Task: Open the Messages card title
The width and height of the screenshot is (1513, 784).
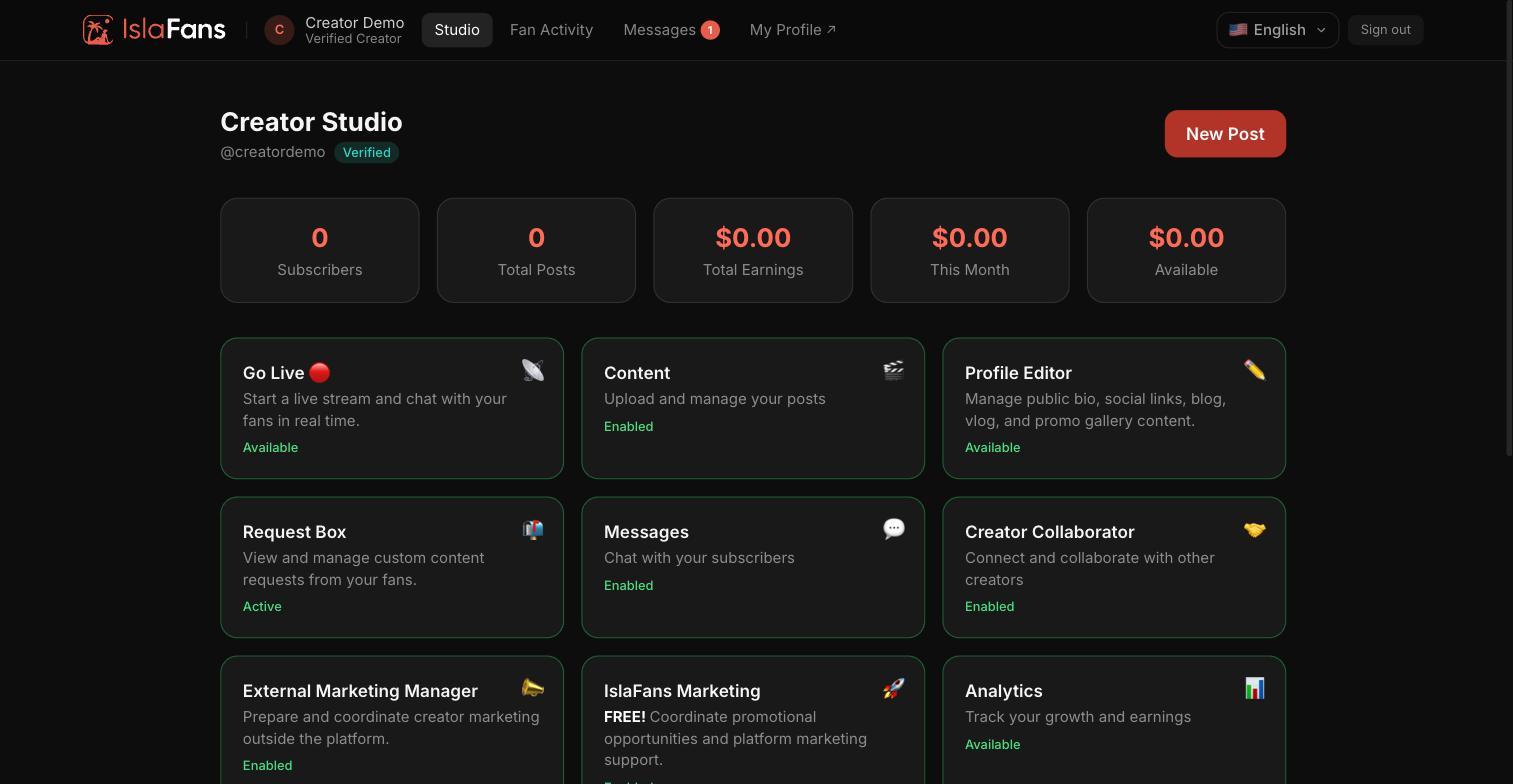Action: point(646,532)
